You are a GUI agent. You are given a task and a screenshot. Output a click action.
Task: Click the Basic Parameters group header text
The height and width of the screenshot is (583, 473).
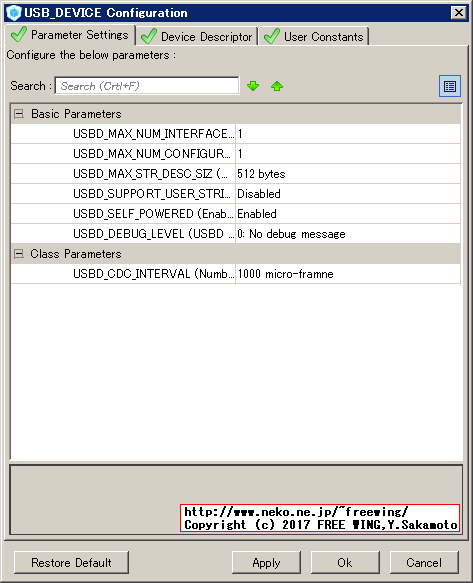[x=76, y=114]
